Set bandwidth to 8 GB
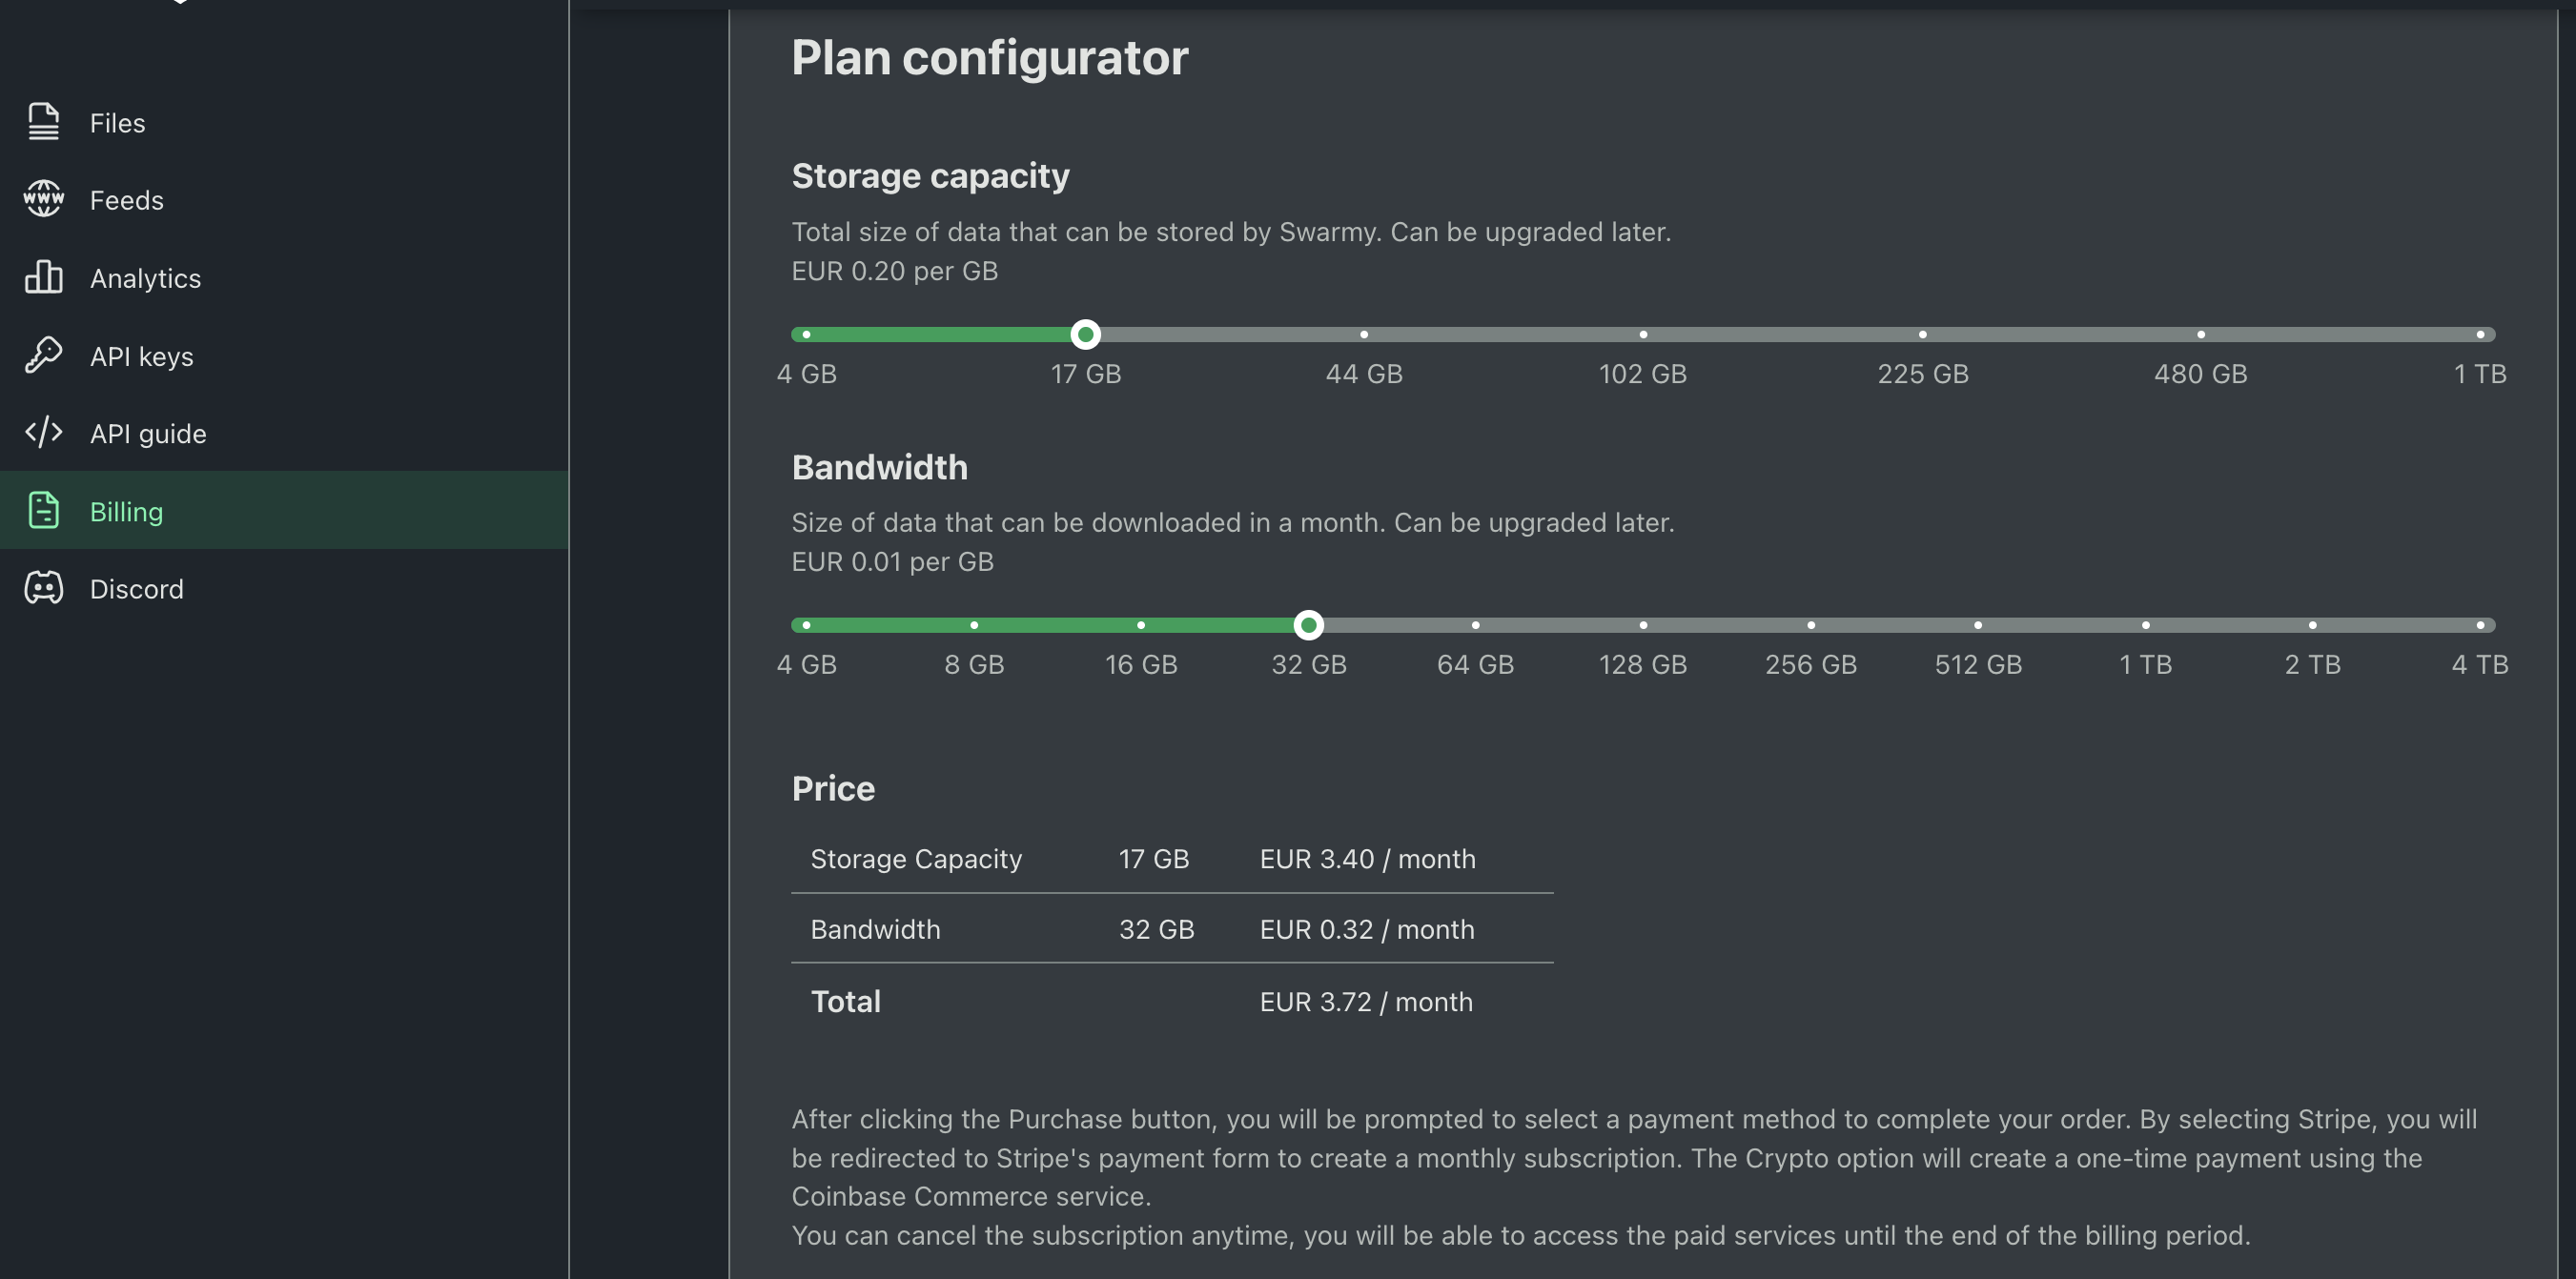This screenshot has width=2576, height=1279. (x=974, y=626)
